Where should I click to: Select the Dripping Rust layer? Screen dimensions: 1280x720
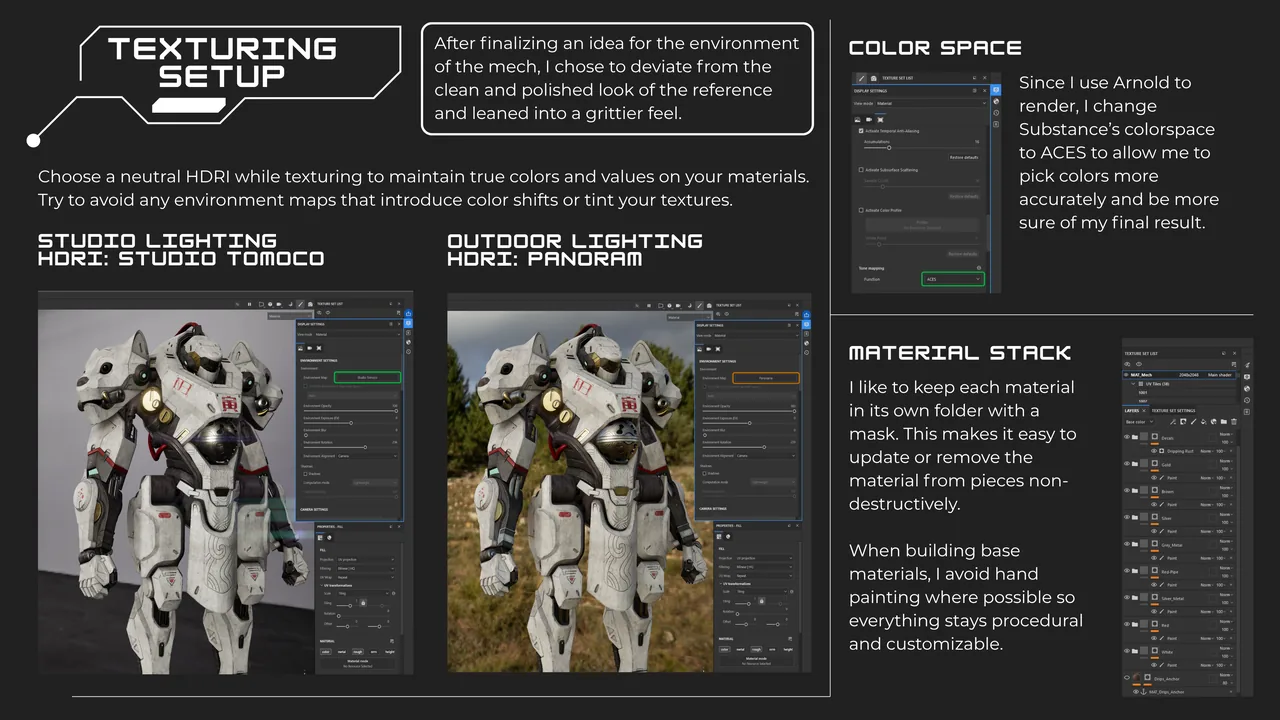pyautogui.click(x=1180, y=451)
